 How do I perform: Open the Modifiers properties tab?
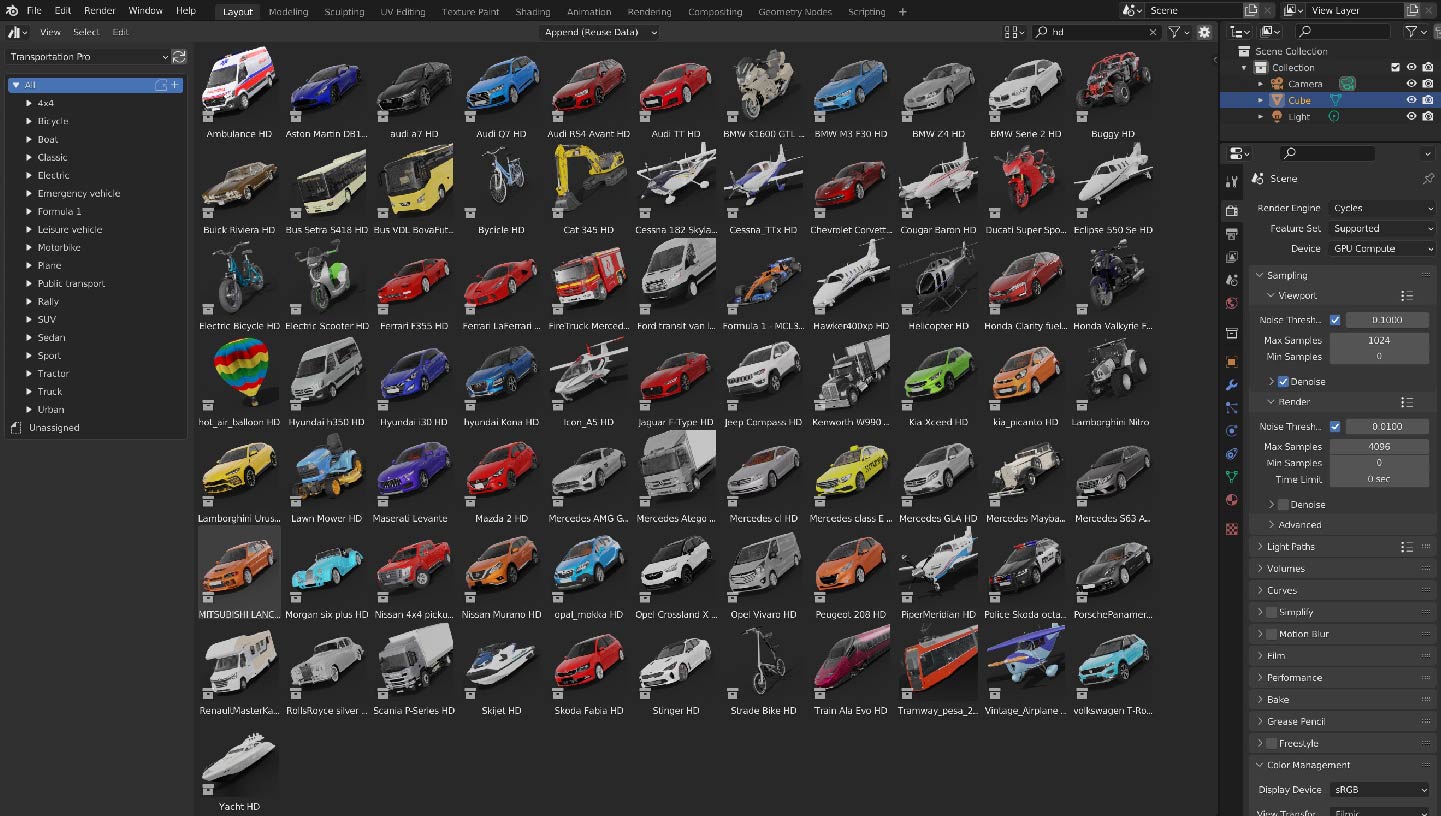click(1232, 385)
